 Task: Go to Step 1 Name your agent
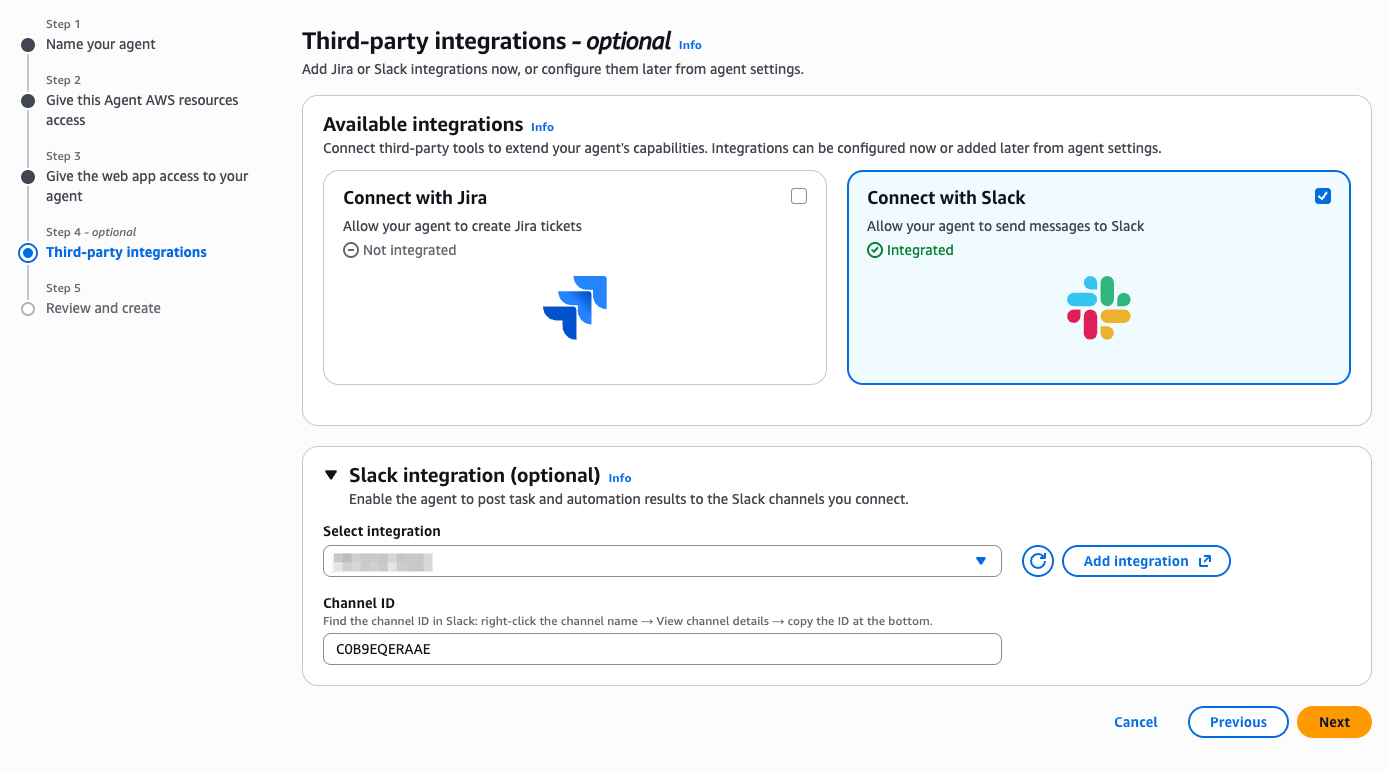(x=101, y=44)
